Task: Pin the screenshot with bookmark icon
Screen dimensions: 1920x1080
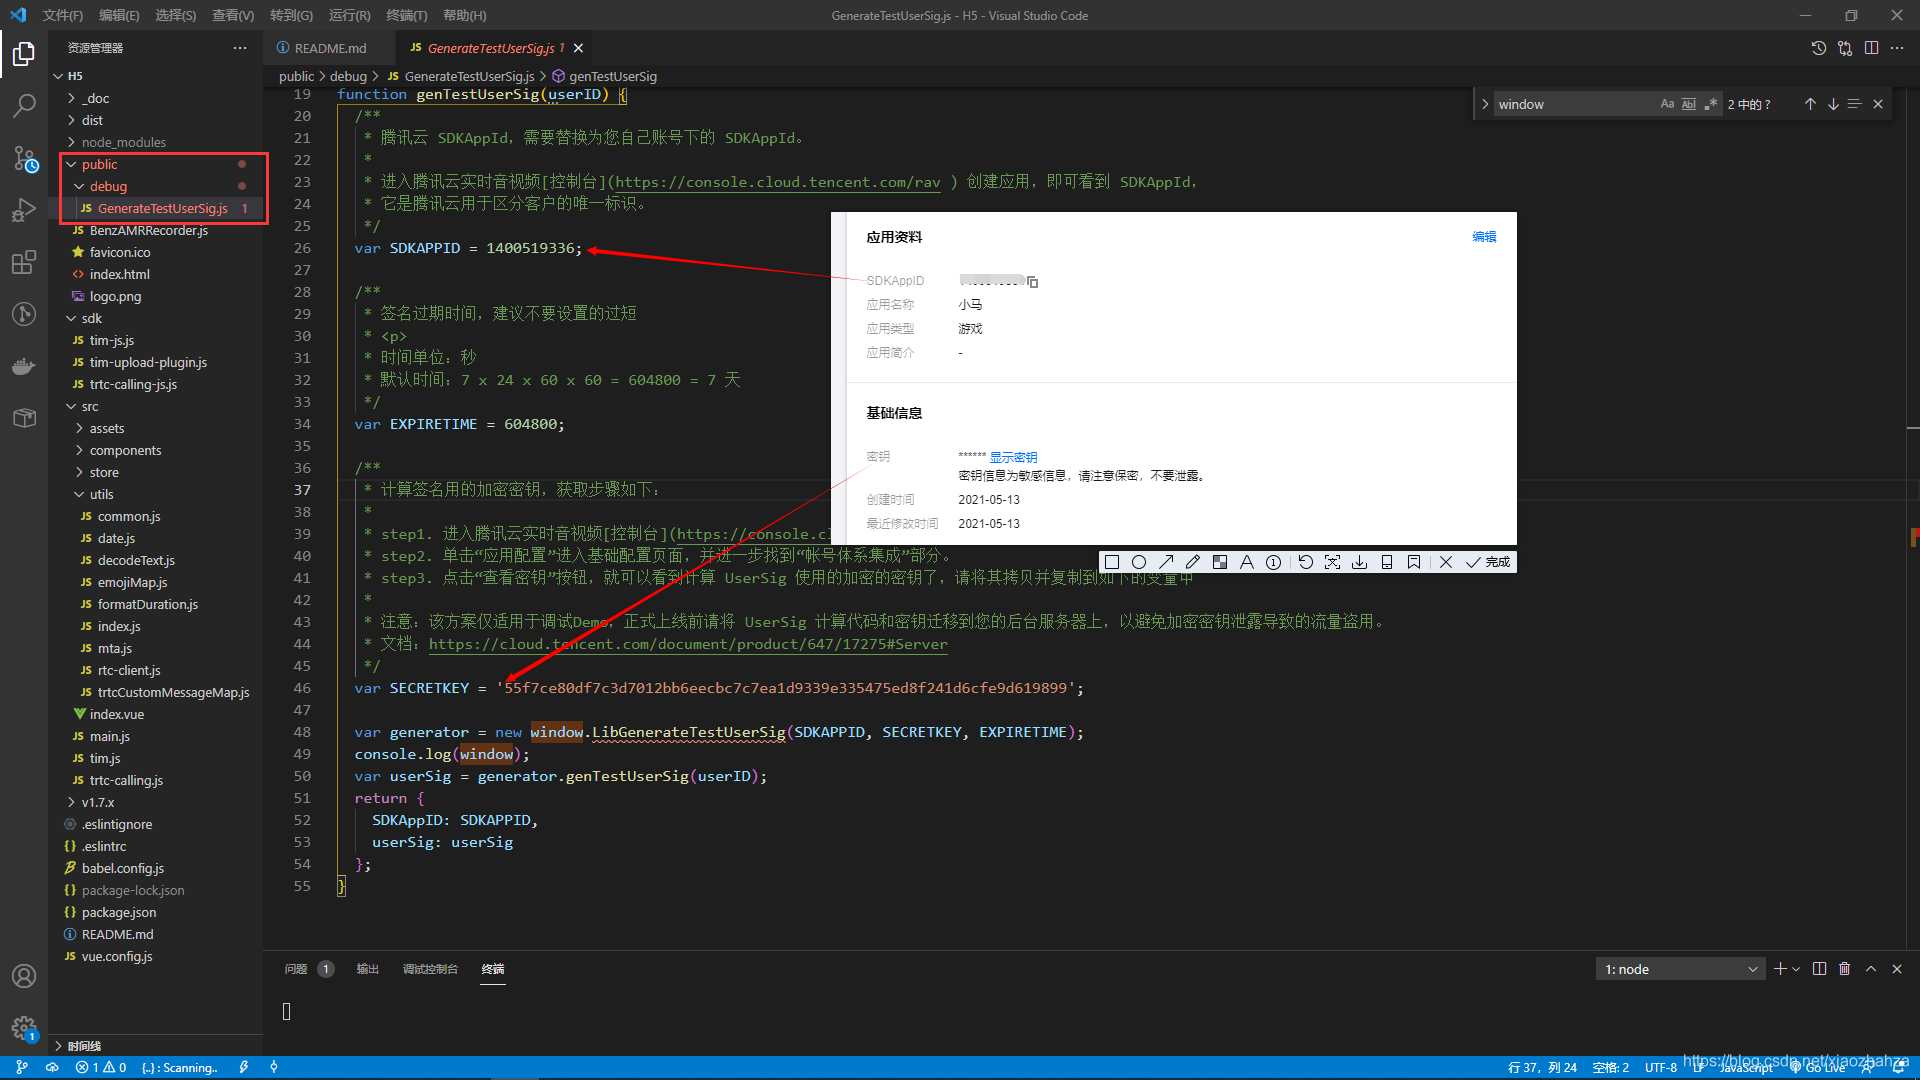Action: click(1414, 562)
